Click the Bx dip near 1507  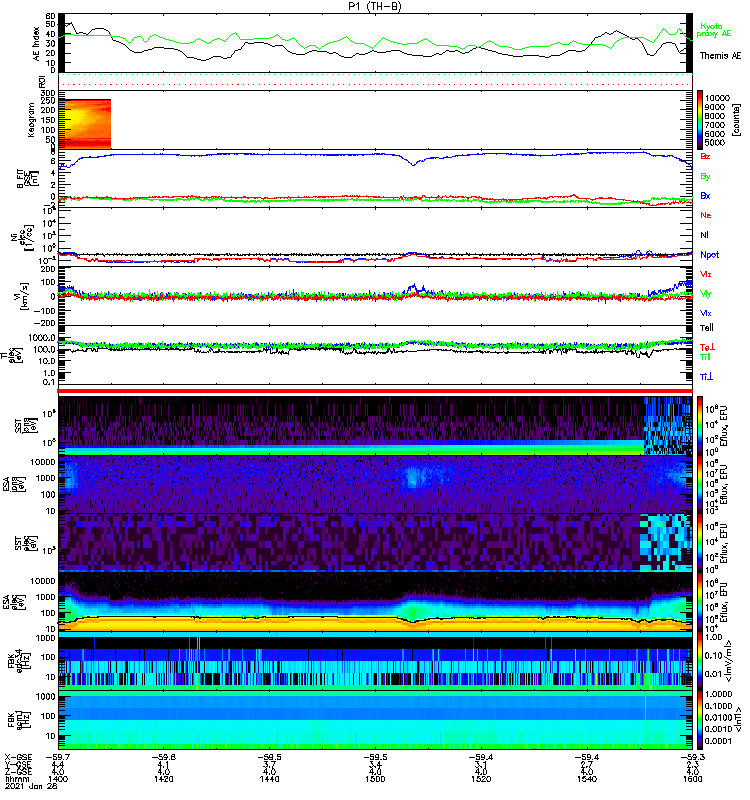pos(414,163)
